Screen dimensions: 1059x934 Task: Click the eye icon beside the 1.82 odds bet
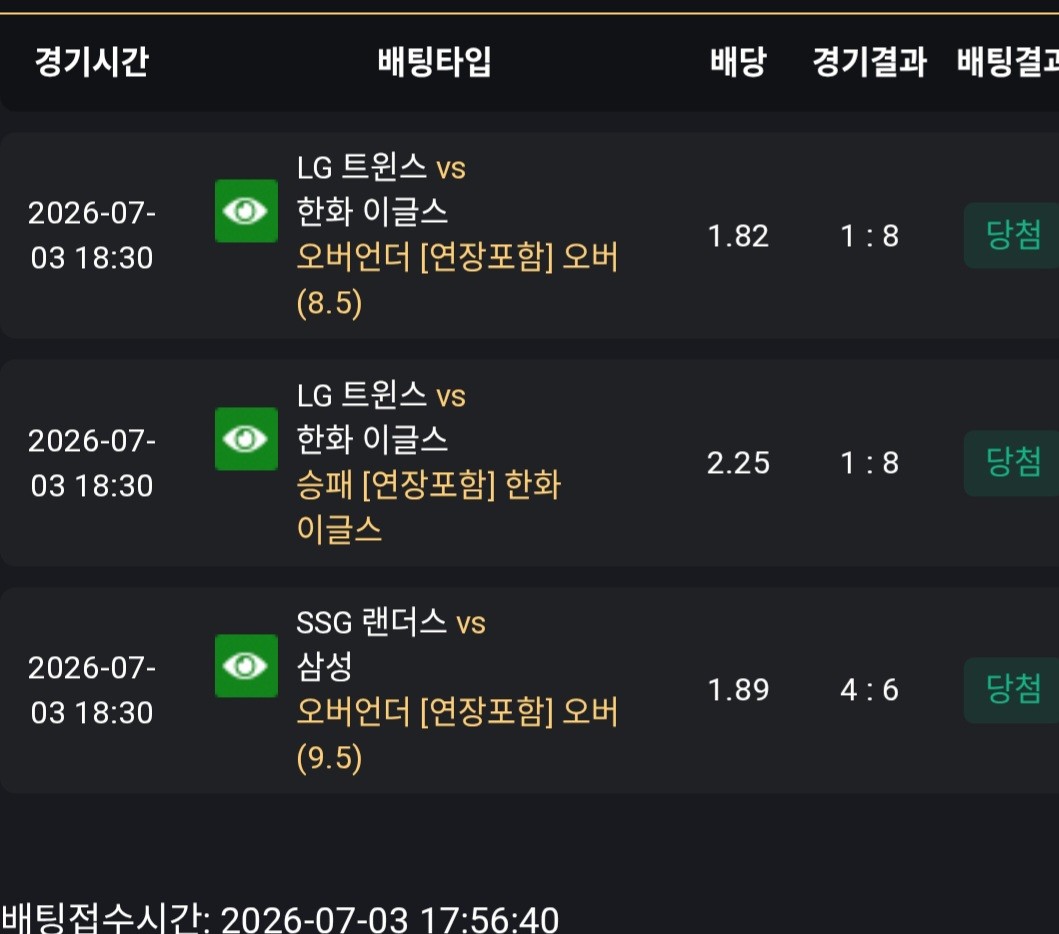[246, 211]
